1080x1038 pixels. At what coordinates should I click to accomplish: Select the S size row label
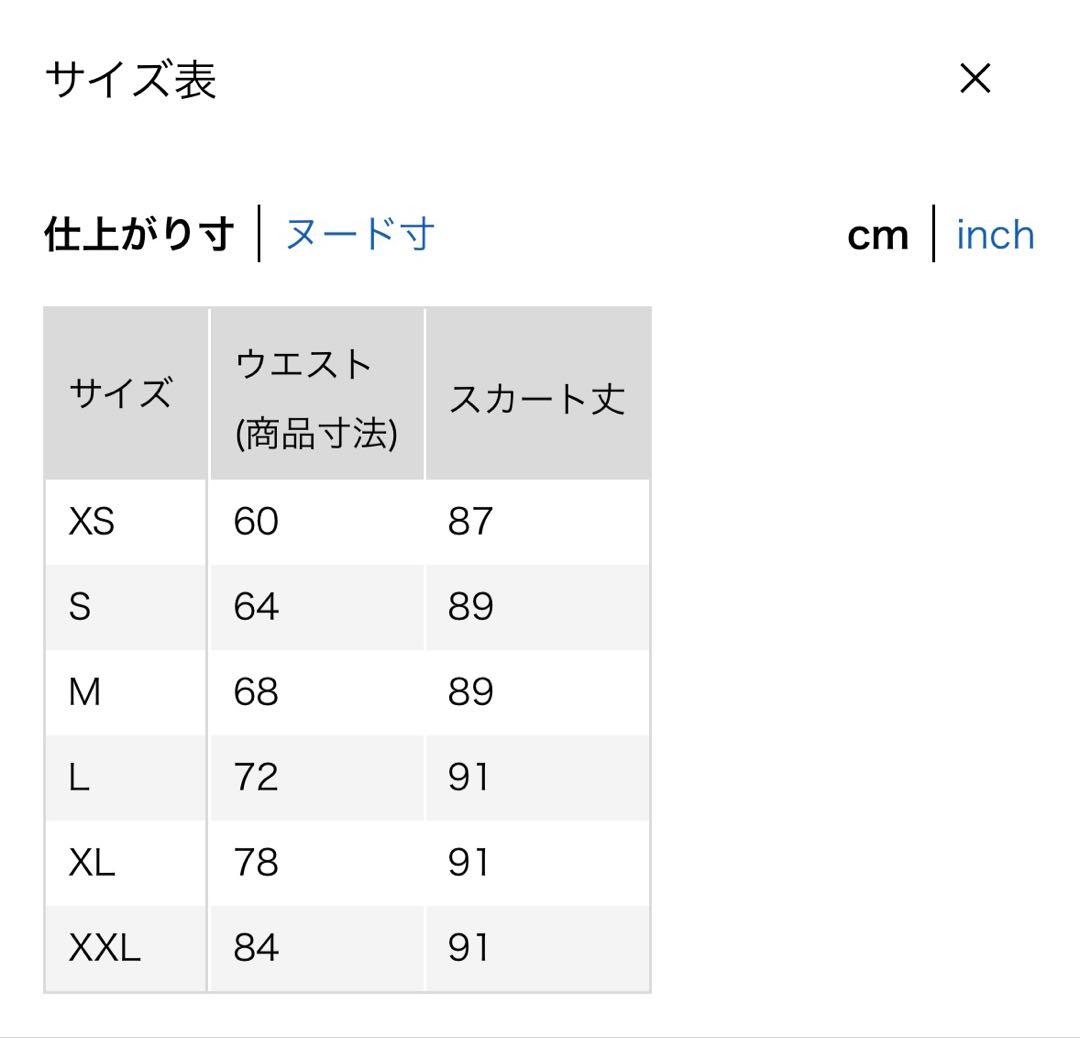tap(80, 606)
